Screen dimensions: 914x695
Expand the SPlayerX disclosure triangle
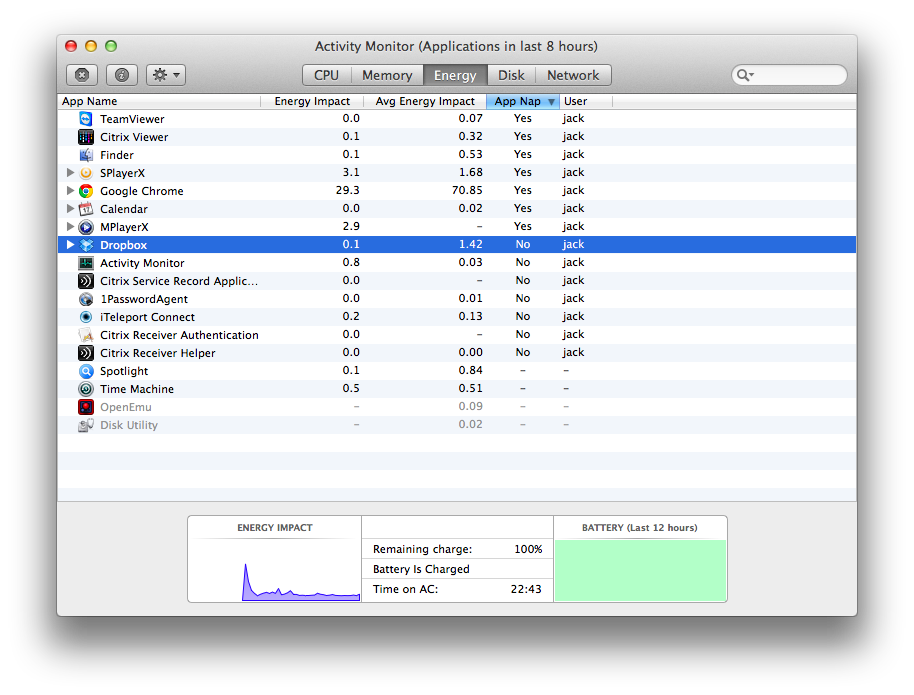70,173
